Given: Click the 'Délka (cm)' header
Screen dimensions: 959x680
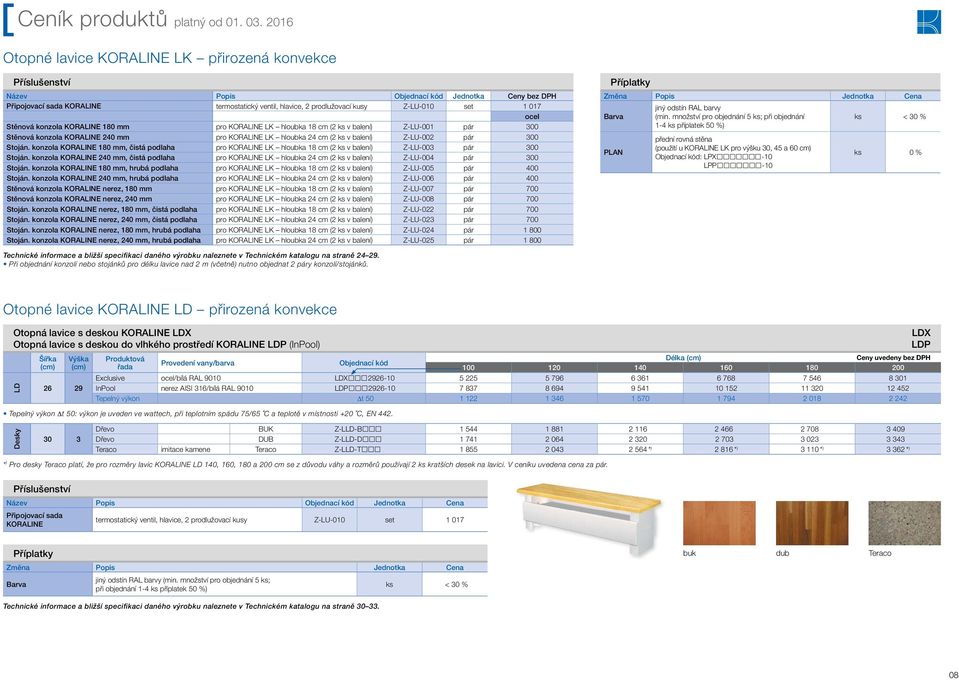Looking at the screenshot, I should tap(683, 357).
